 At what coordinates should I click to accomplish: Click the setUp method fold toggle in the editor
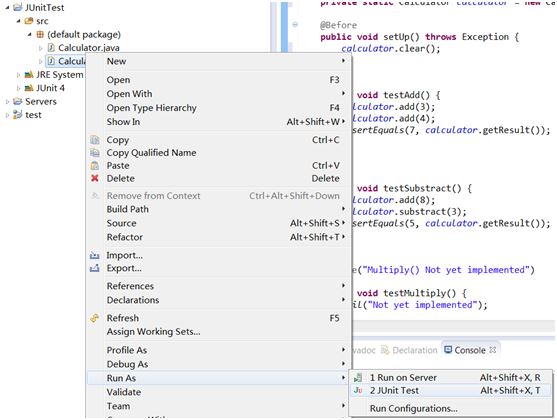tap(295, 25)
